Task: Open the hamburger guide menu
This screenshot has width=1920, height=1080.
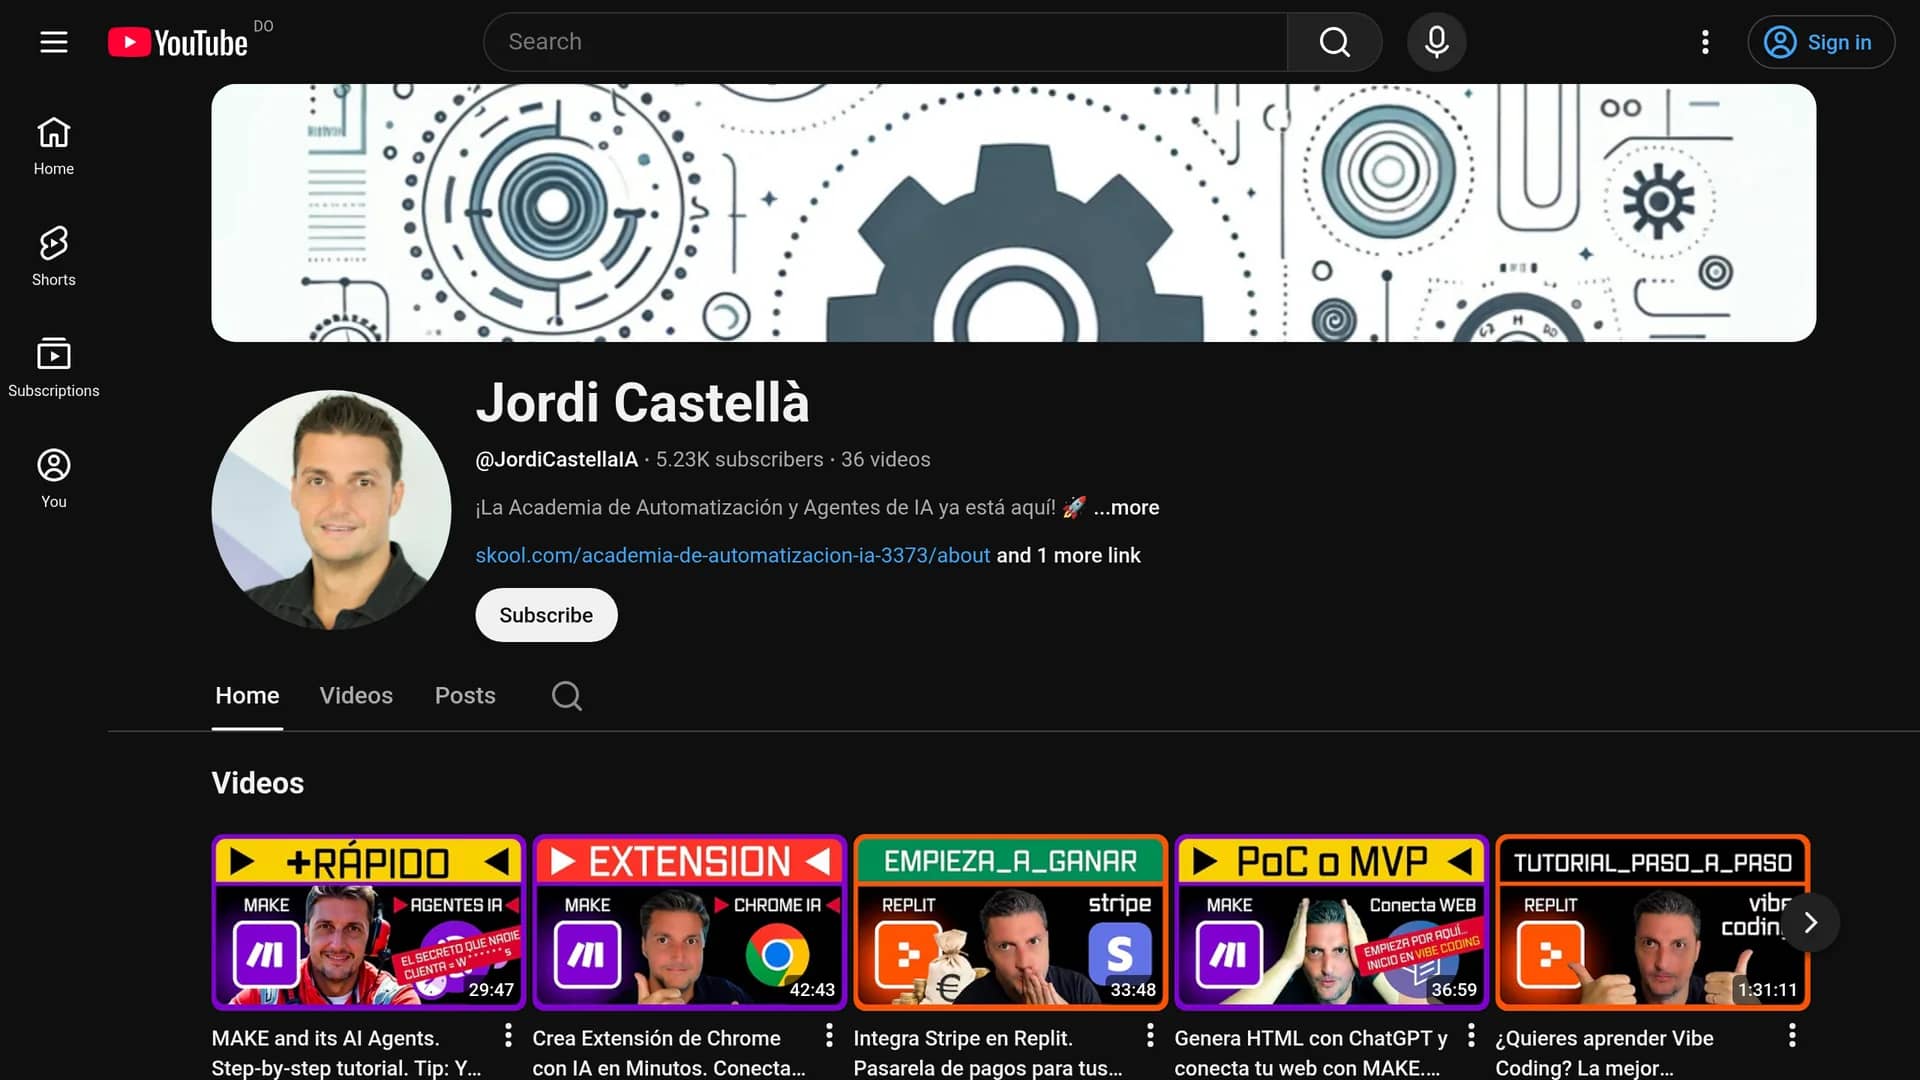Action: 54,42
